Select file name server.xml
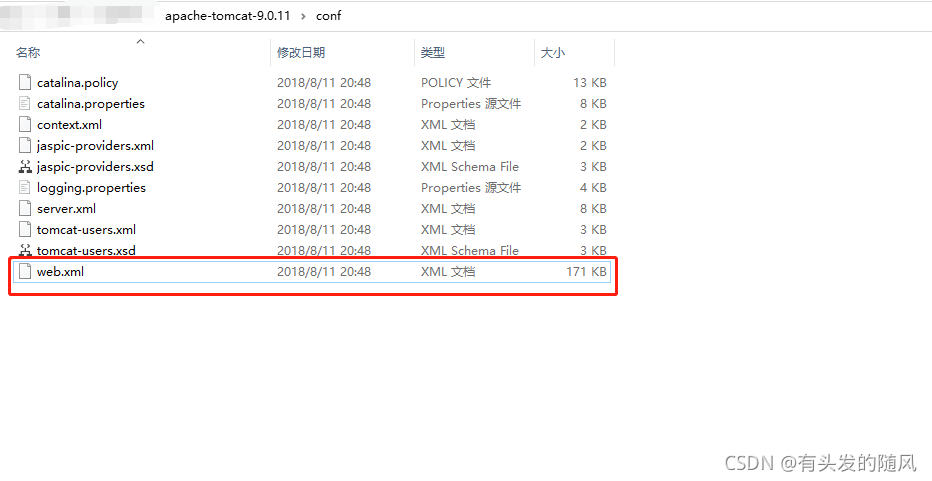Viewport: 932px width, 481px height. click(67, 209)
